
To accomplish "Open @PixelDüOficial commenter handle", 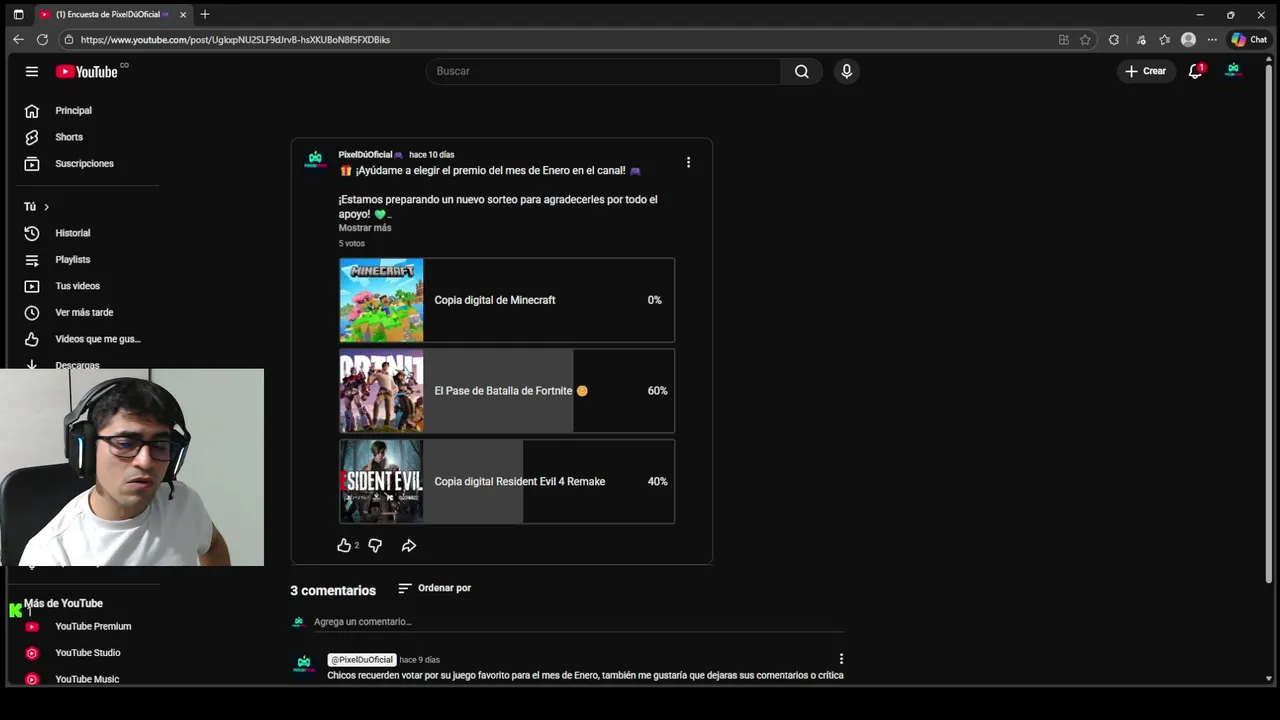I will [x=362, y=660].
